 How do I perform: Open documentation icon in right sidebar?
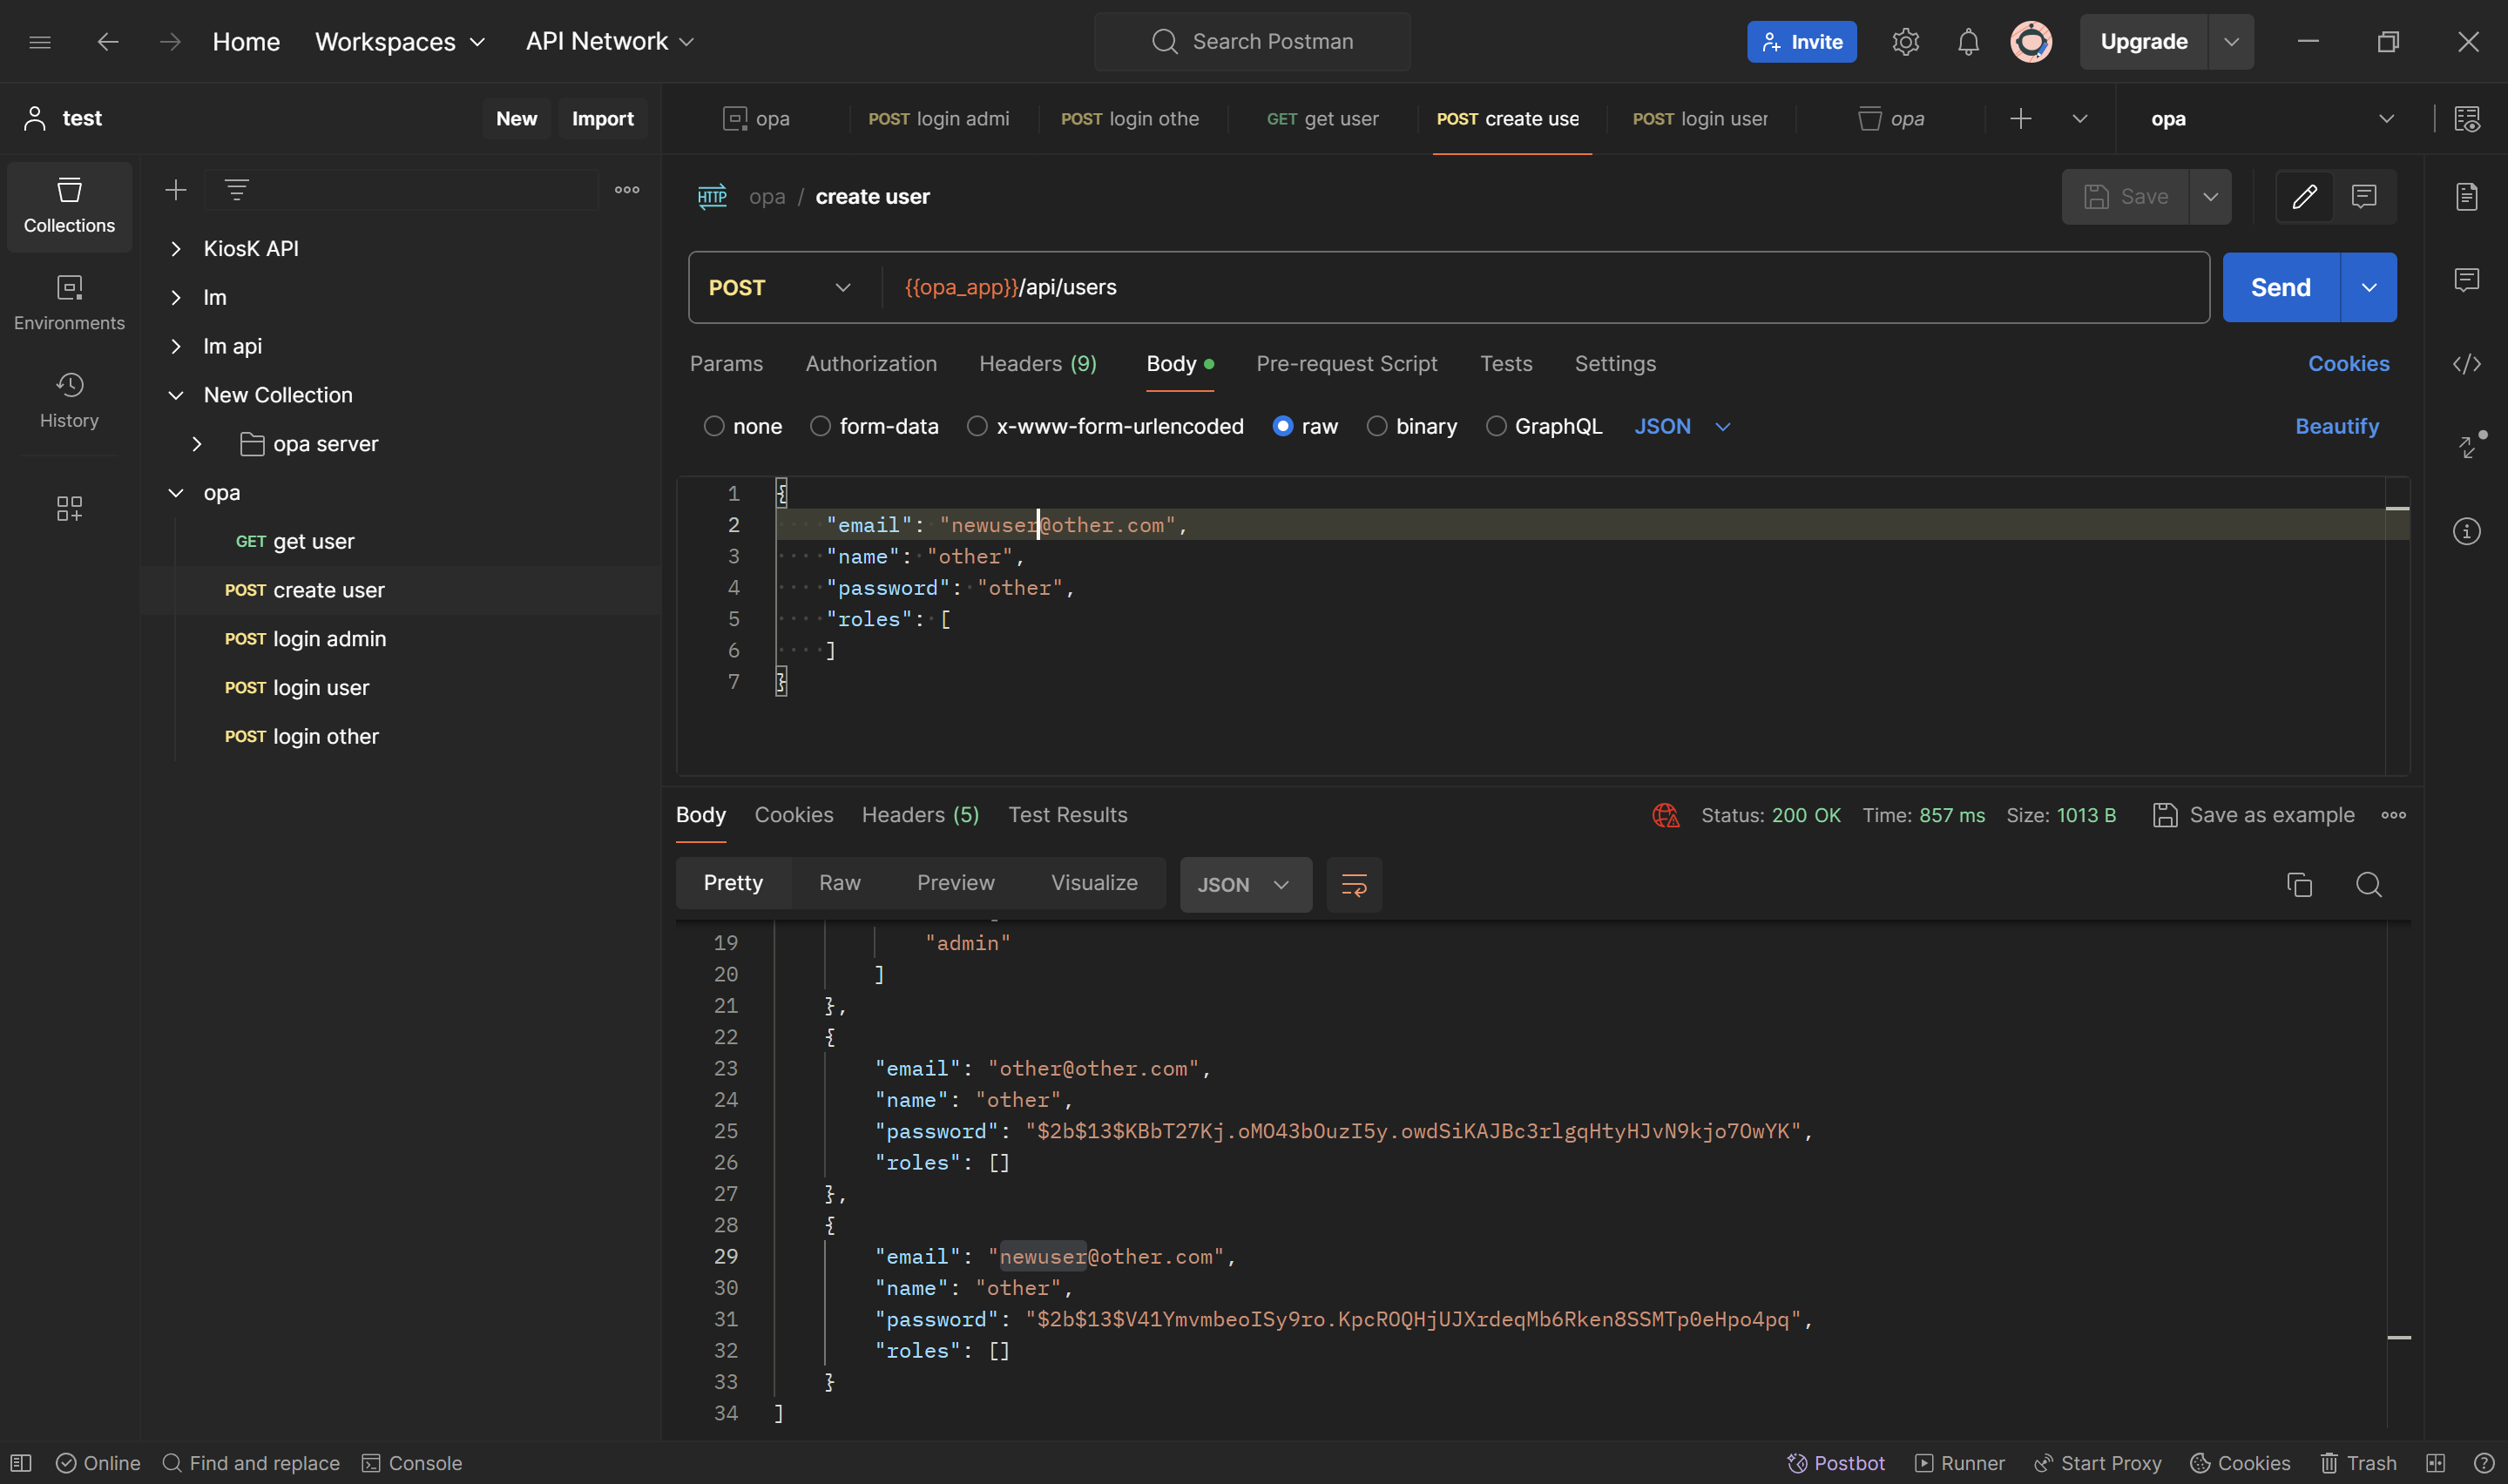click(x=2467, y=197)
